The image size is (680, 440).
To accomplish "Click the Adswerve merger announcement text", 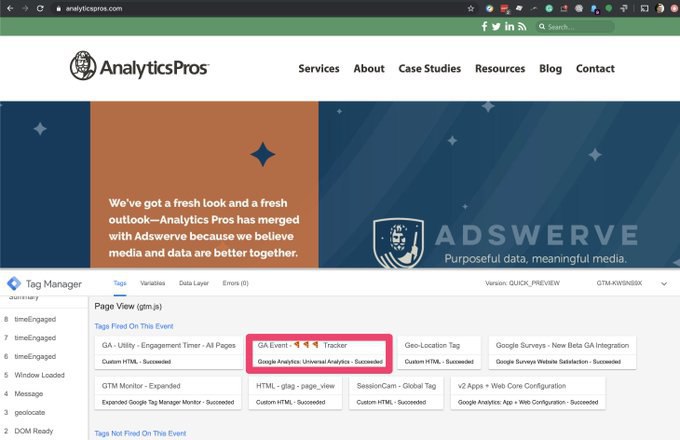I will (x=204, y=228).
